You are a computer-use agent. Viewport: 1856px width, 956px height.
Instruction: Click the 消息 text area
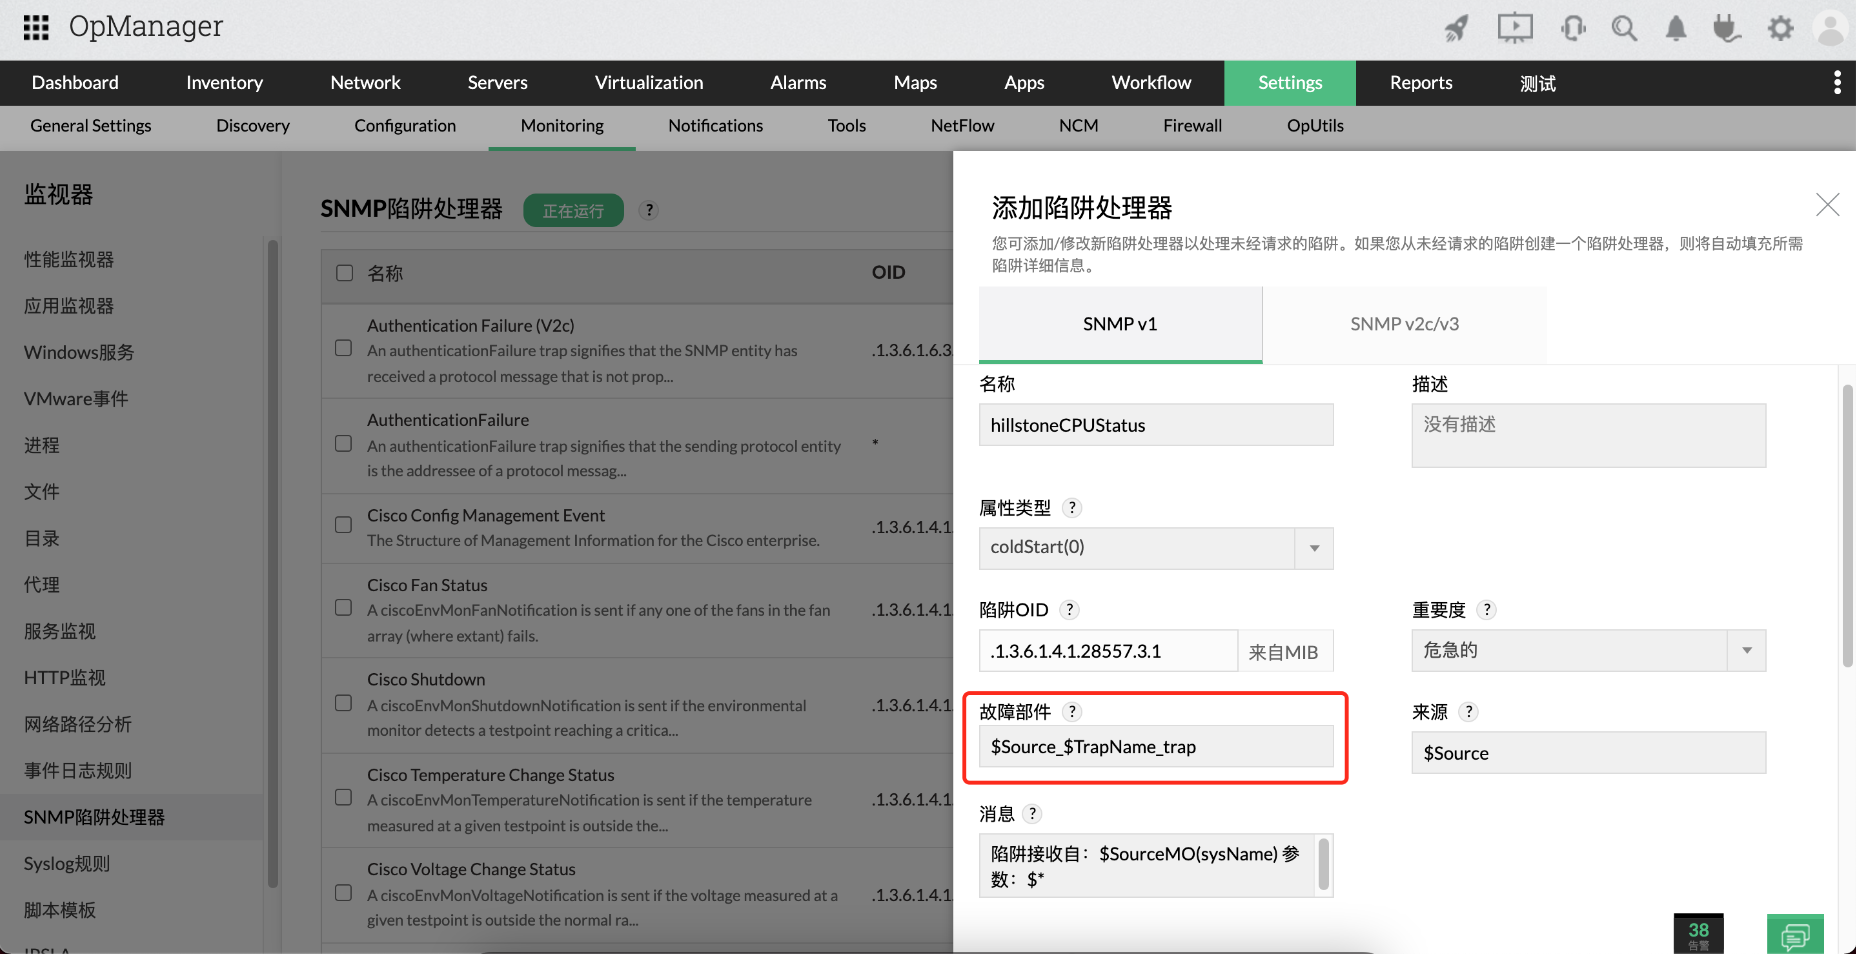[x=1156, y=866]
